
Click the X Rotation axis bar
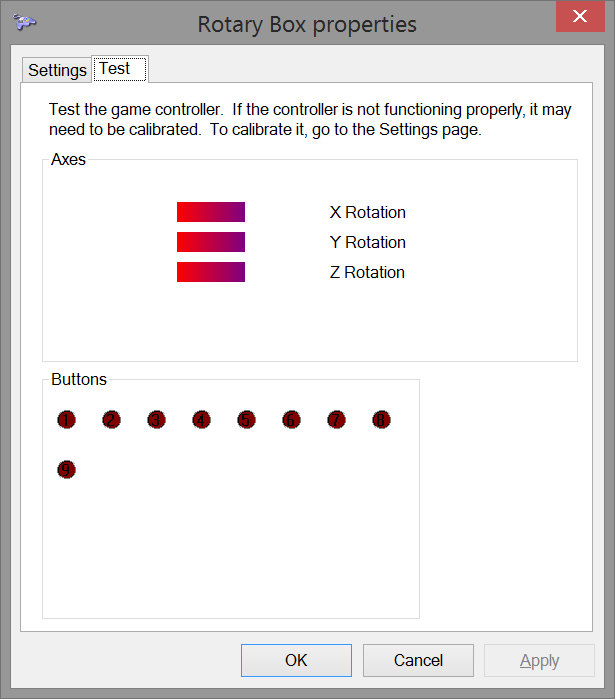[211, 212]
